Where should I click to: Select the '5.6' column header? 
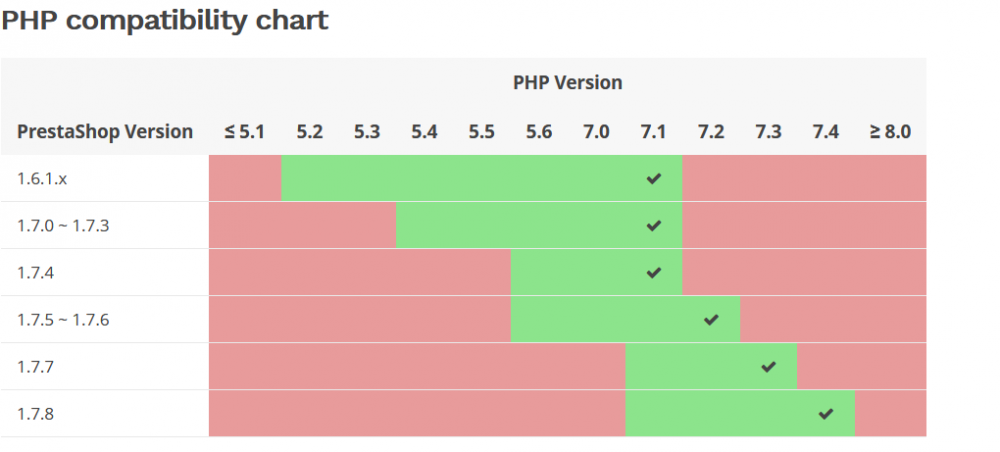coord(538,132)
